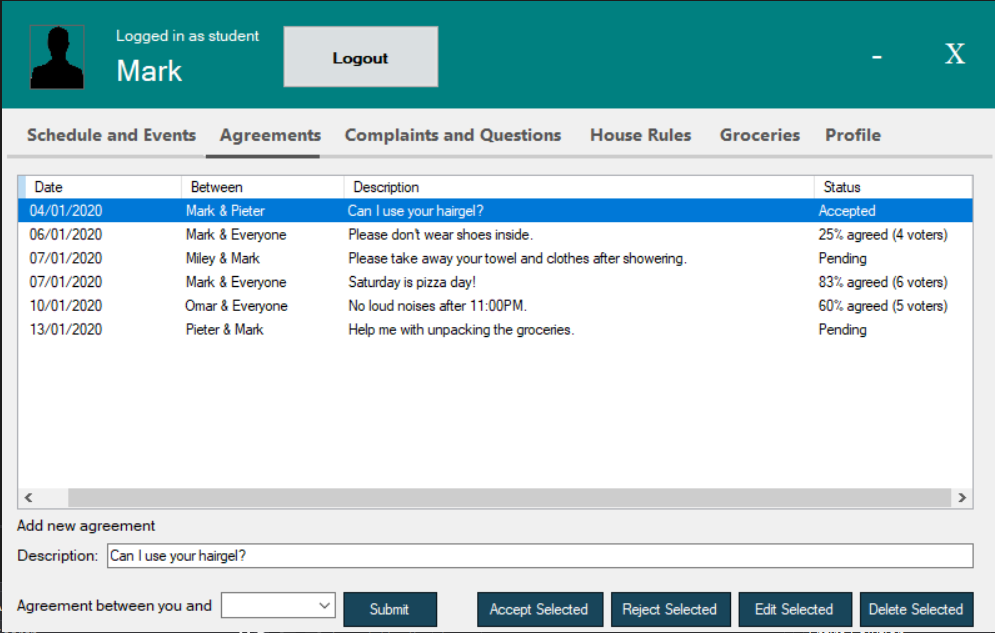Viewport: 995px width, 633px height.
Task: Select the 'Please don't wear shoes inside.' agreement
Action: 495,235
